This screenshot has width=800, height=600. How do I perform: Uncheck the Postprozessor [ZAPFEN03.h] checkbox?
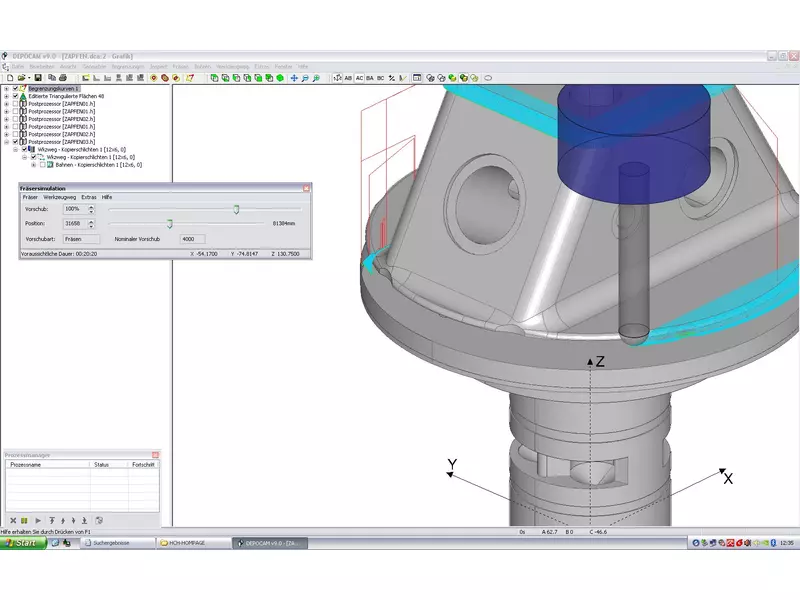16,142
